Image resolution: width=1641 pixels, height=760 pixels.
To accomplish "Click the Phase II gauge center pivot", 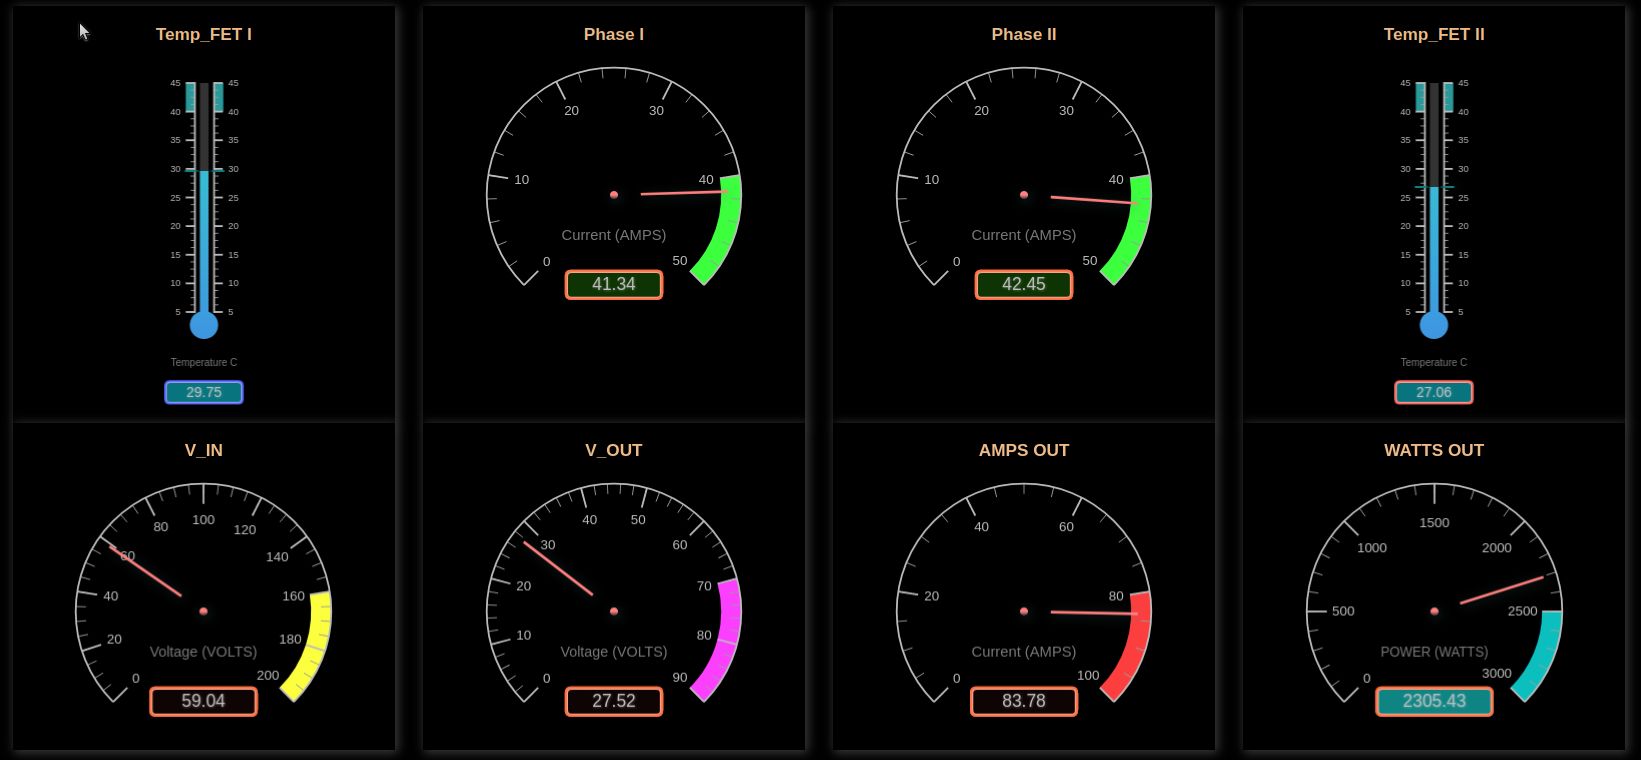I will point(1024,195).
